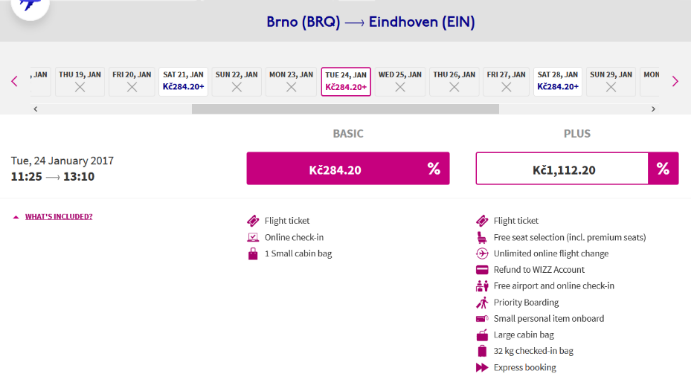This screenshot has height=389, width=692.
Task: Click 11:25 → 13:10 flight time
Action: pos(53,177)
